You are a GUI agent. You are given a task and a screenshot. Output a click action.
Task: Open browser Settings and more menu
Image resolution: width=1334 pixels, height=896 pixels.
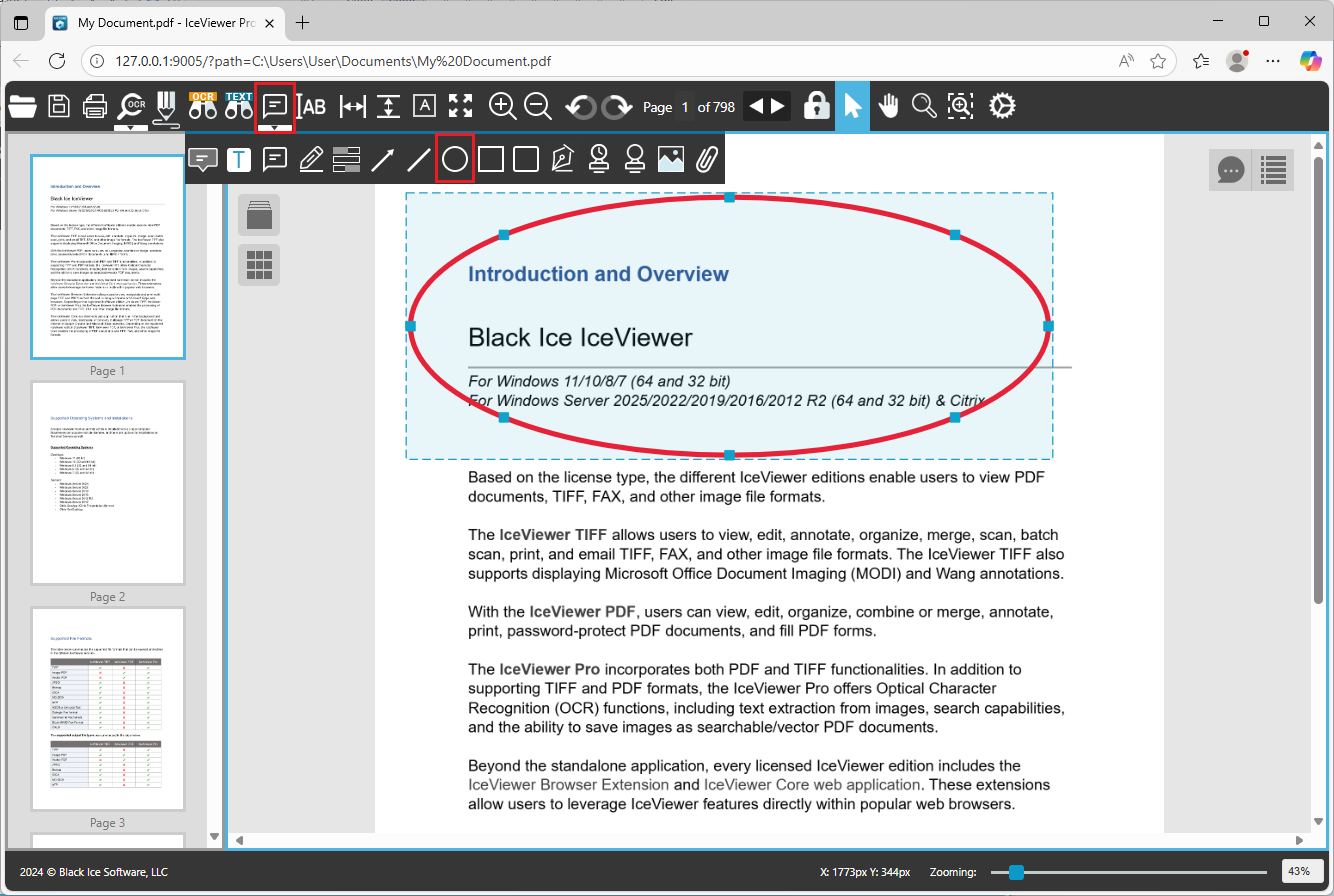point(1273,61)
